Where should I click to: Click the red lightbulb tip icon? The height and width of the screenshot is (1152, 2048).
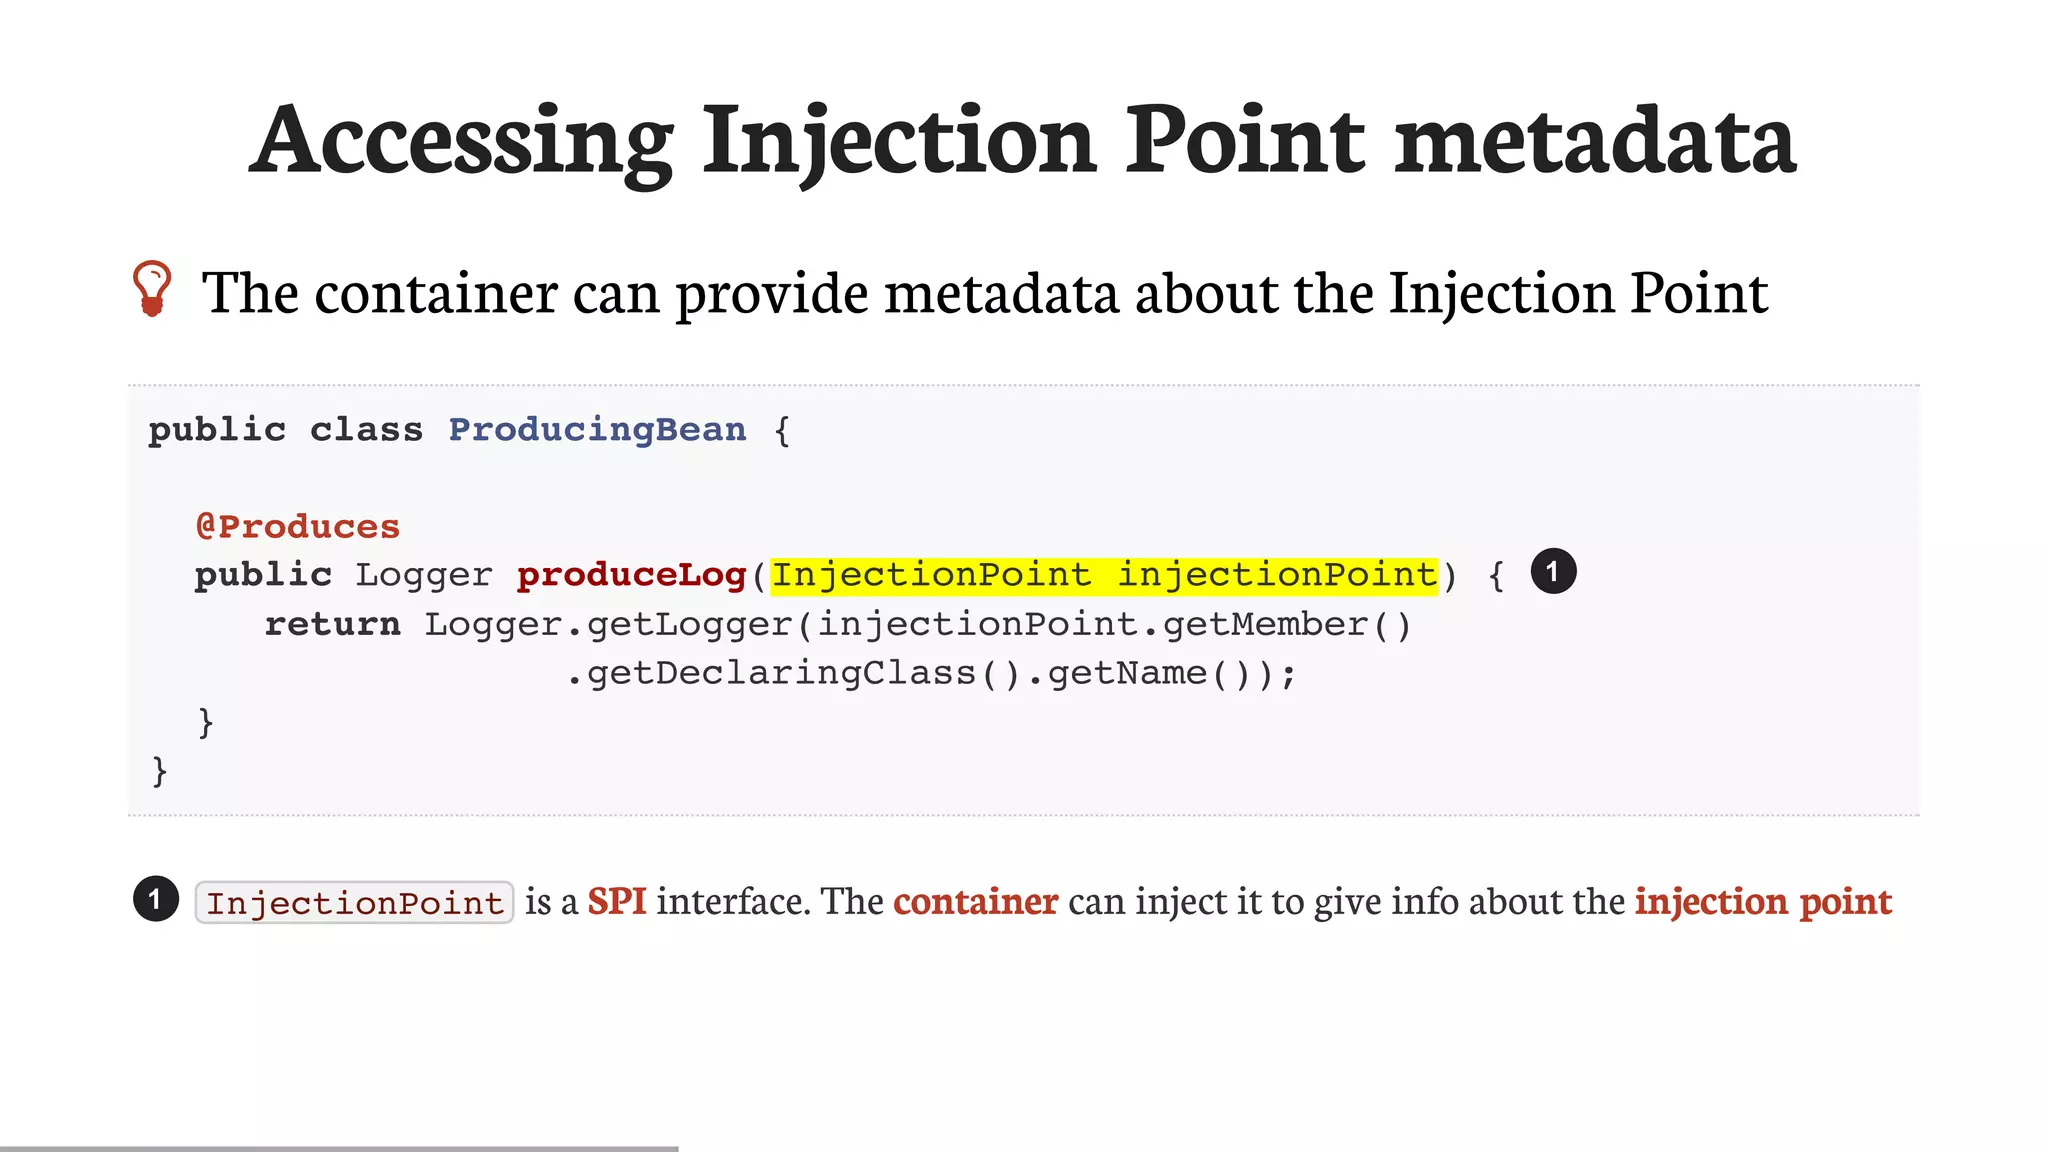click(x=152, y=289)
